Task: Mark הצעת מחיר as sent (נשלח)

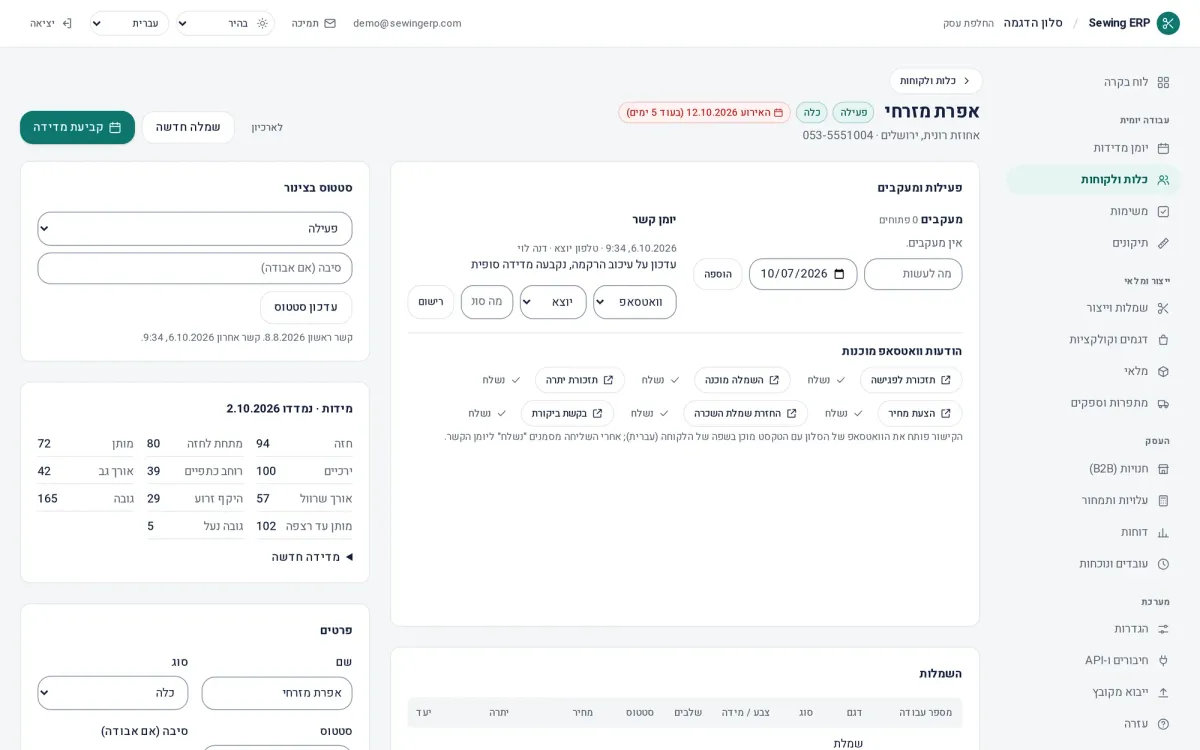Action: pyautogui.click(x=845, y=413)
